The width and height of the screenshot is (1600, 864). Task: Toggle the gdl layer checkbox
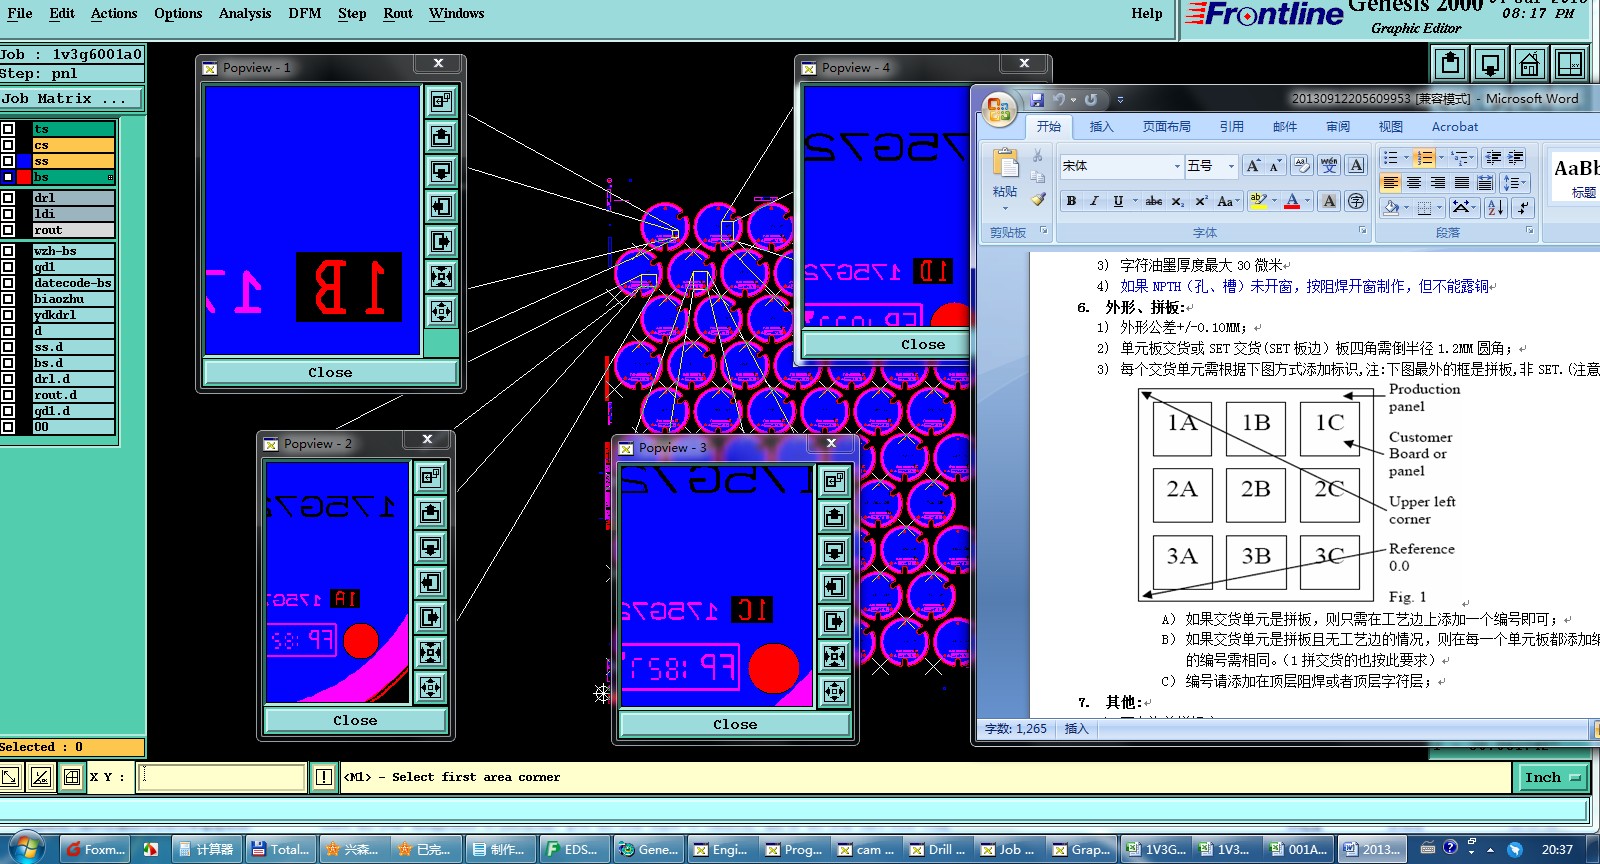coord(8,267)
